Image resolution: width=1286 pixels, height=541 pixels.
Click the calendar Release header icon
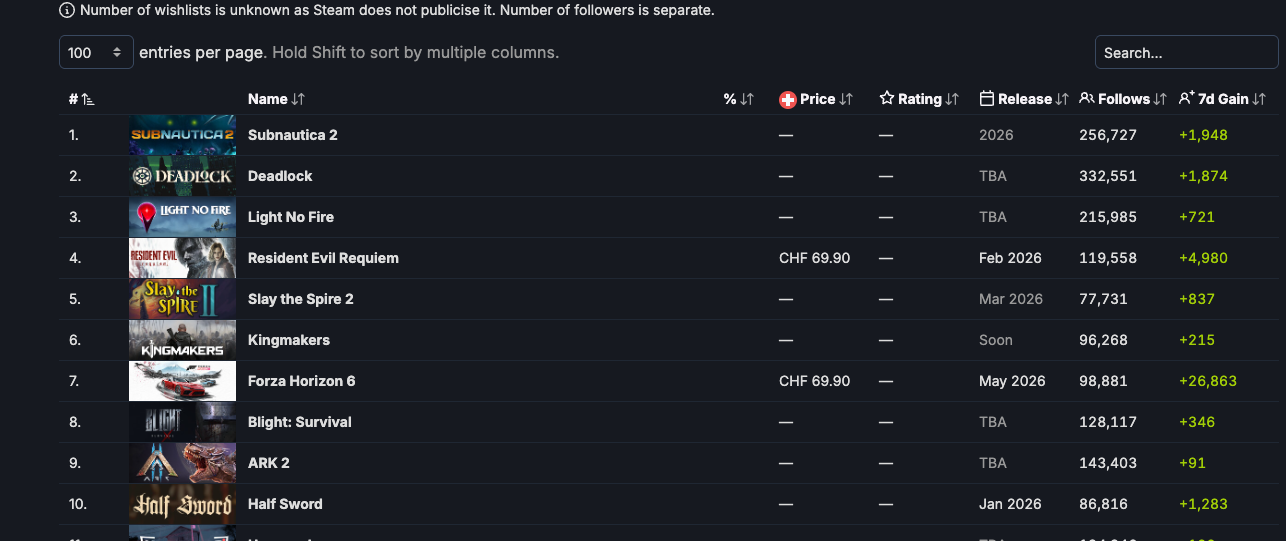click(x=987, y=99)
